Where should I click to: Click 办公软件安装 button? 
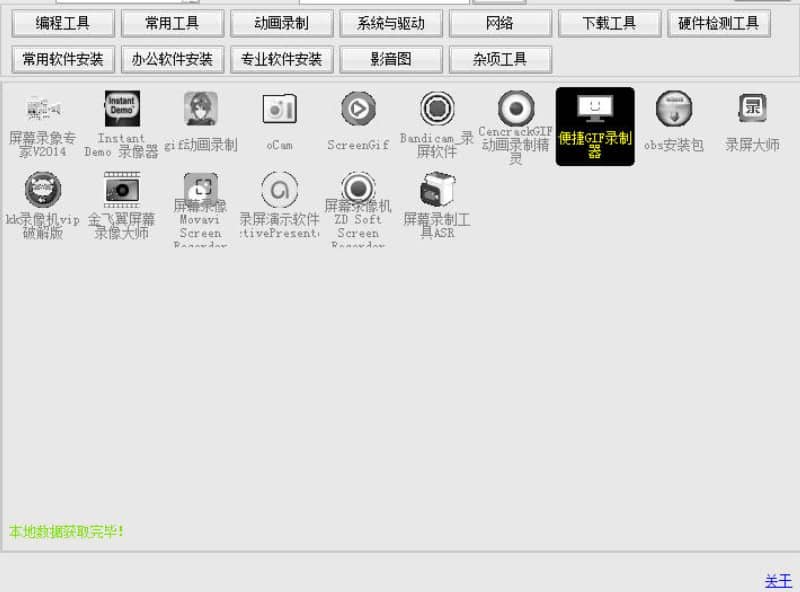pyautogui.click(x=172, y=60)
